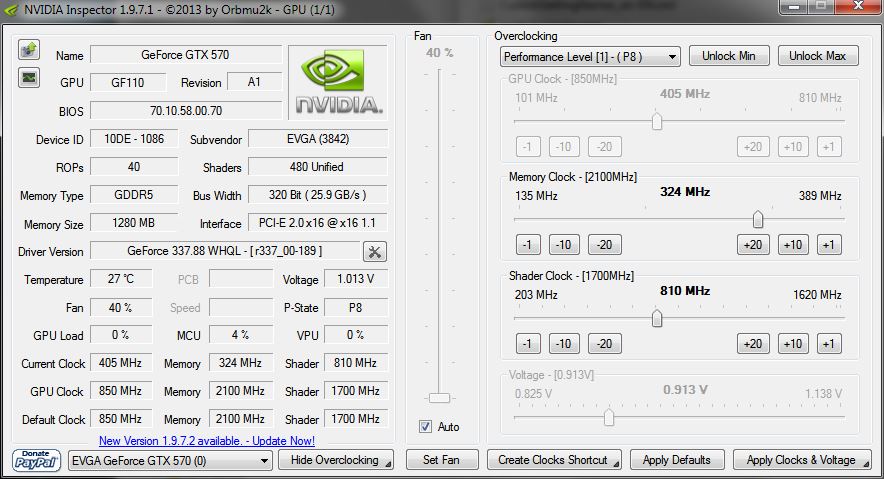Decrease Shader Clock with -10 button
This screenshot has width=884, height=479.
click(x=564, y=344)
